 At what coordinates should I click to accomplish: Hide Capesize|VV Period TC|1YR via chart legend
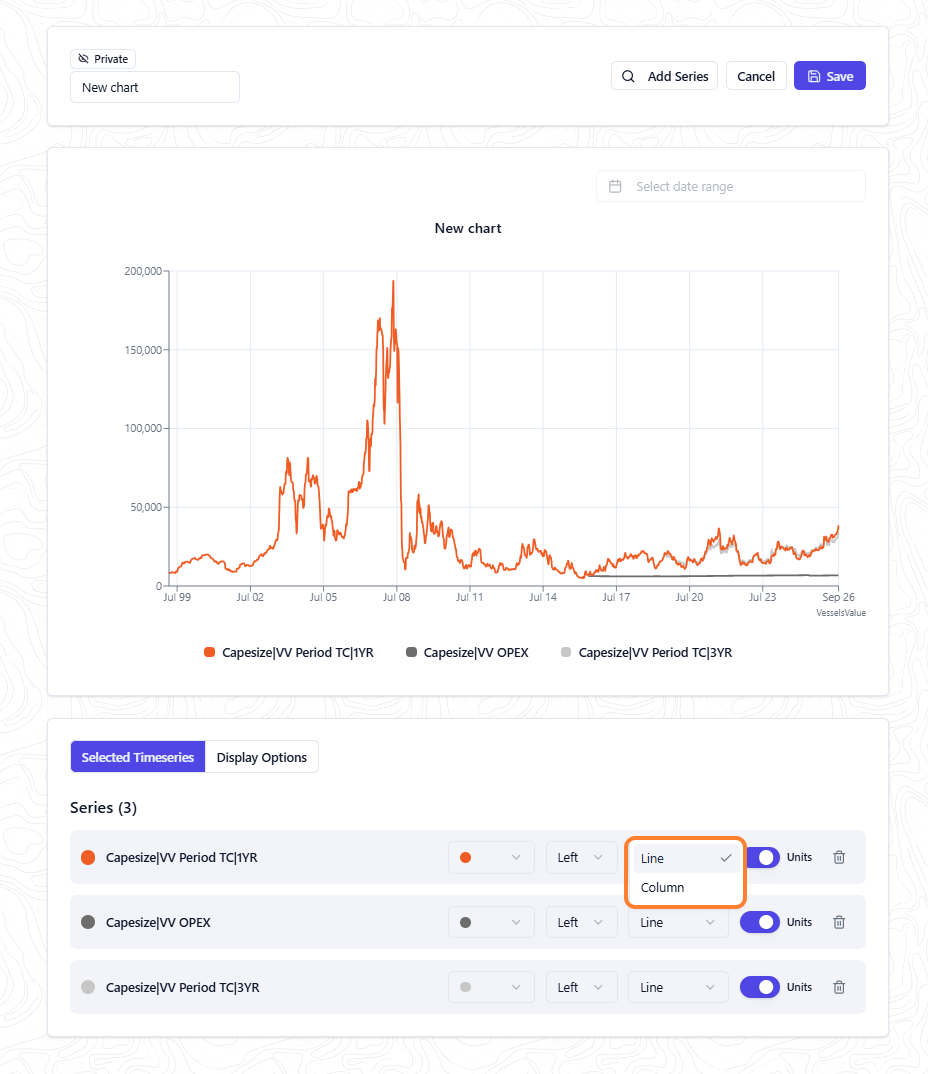[289, 653]
